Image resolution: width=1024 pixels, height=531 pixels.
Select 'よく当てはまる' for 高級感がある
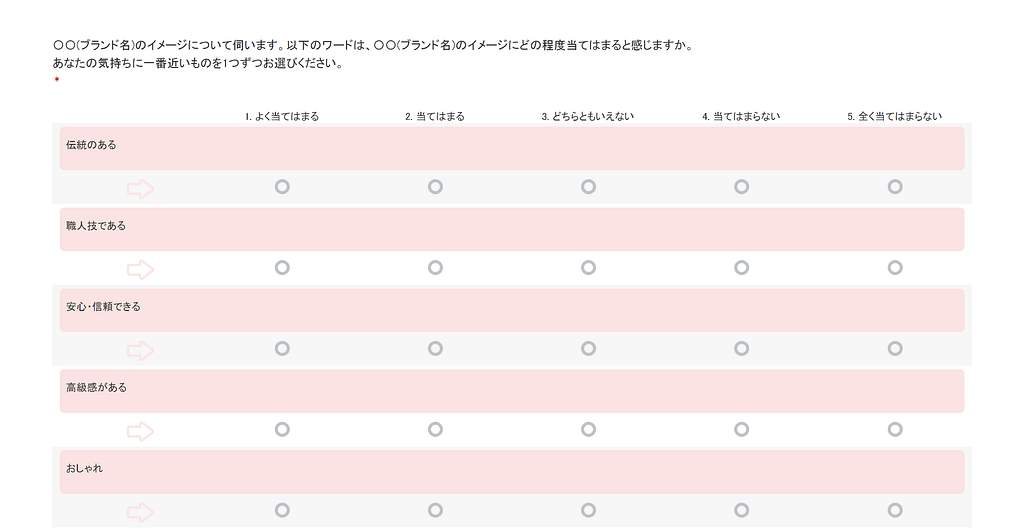[x=282, y=429]
